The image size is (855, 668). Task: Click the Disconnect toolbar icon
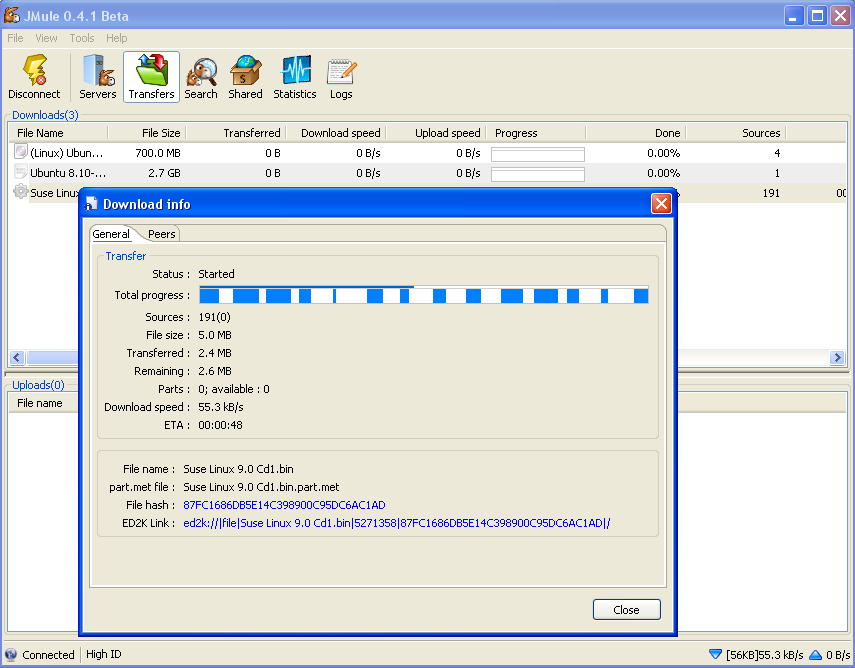click(x=34, y=77)
